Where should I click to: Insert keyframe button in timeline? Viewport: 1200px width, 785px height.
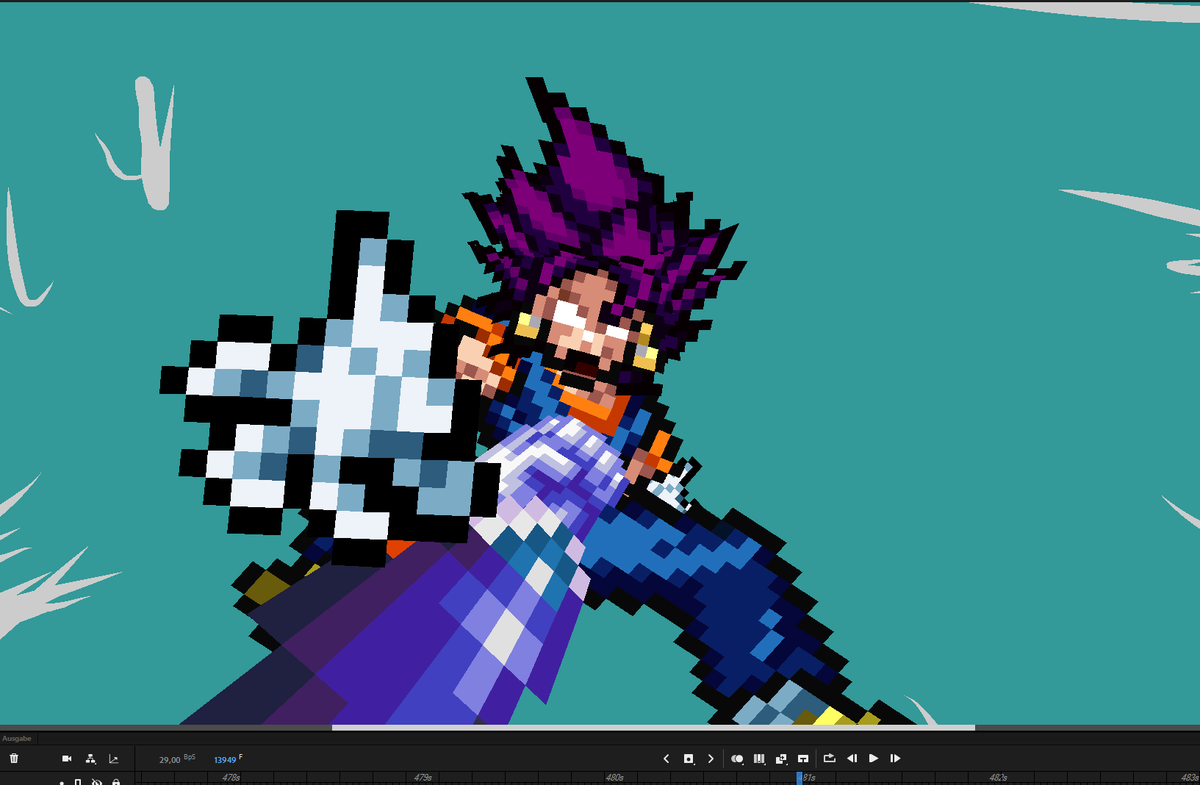click(x=689, y=759)
